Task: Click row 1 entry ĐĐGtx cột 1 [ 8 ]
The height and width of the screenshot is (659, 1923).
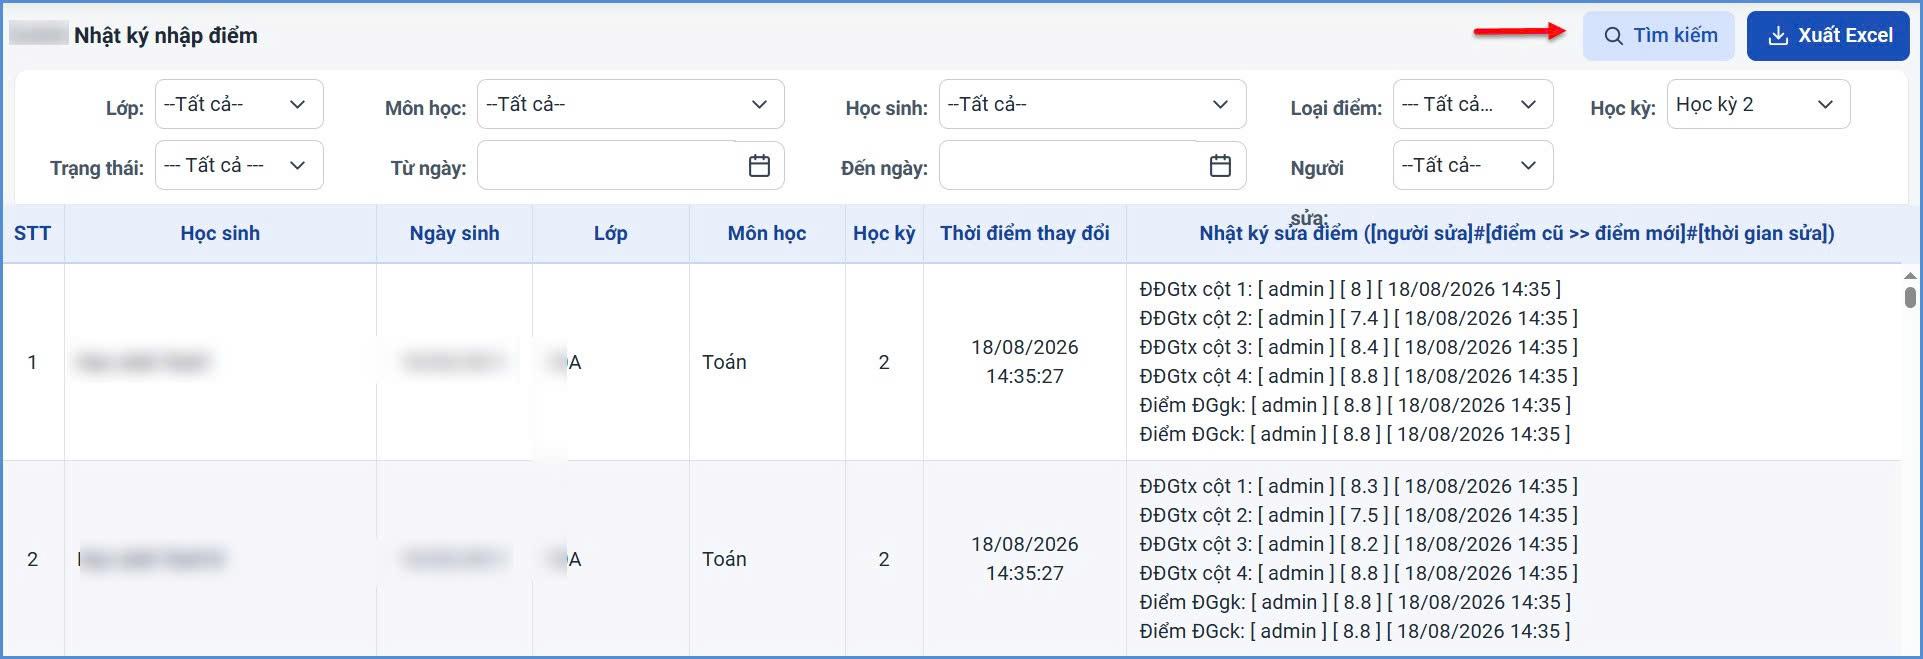Action: 1350,290
